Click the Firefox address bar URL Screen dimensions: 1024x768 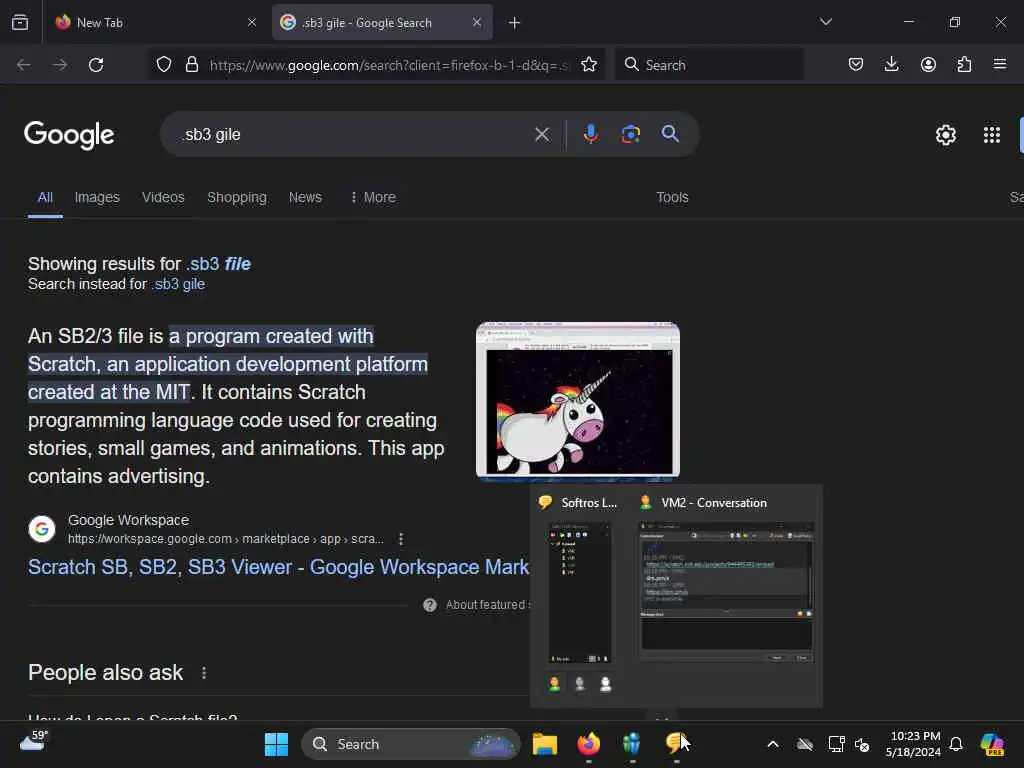click(x=389, y=65)
